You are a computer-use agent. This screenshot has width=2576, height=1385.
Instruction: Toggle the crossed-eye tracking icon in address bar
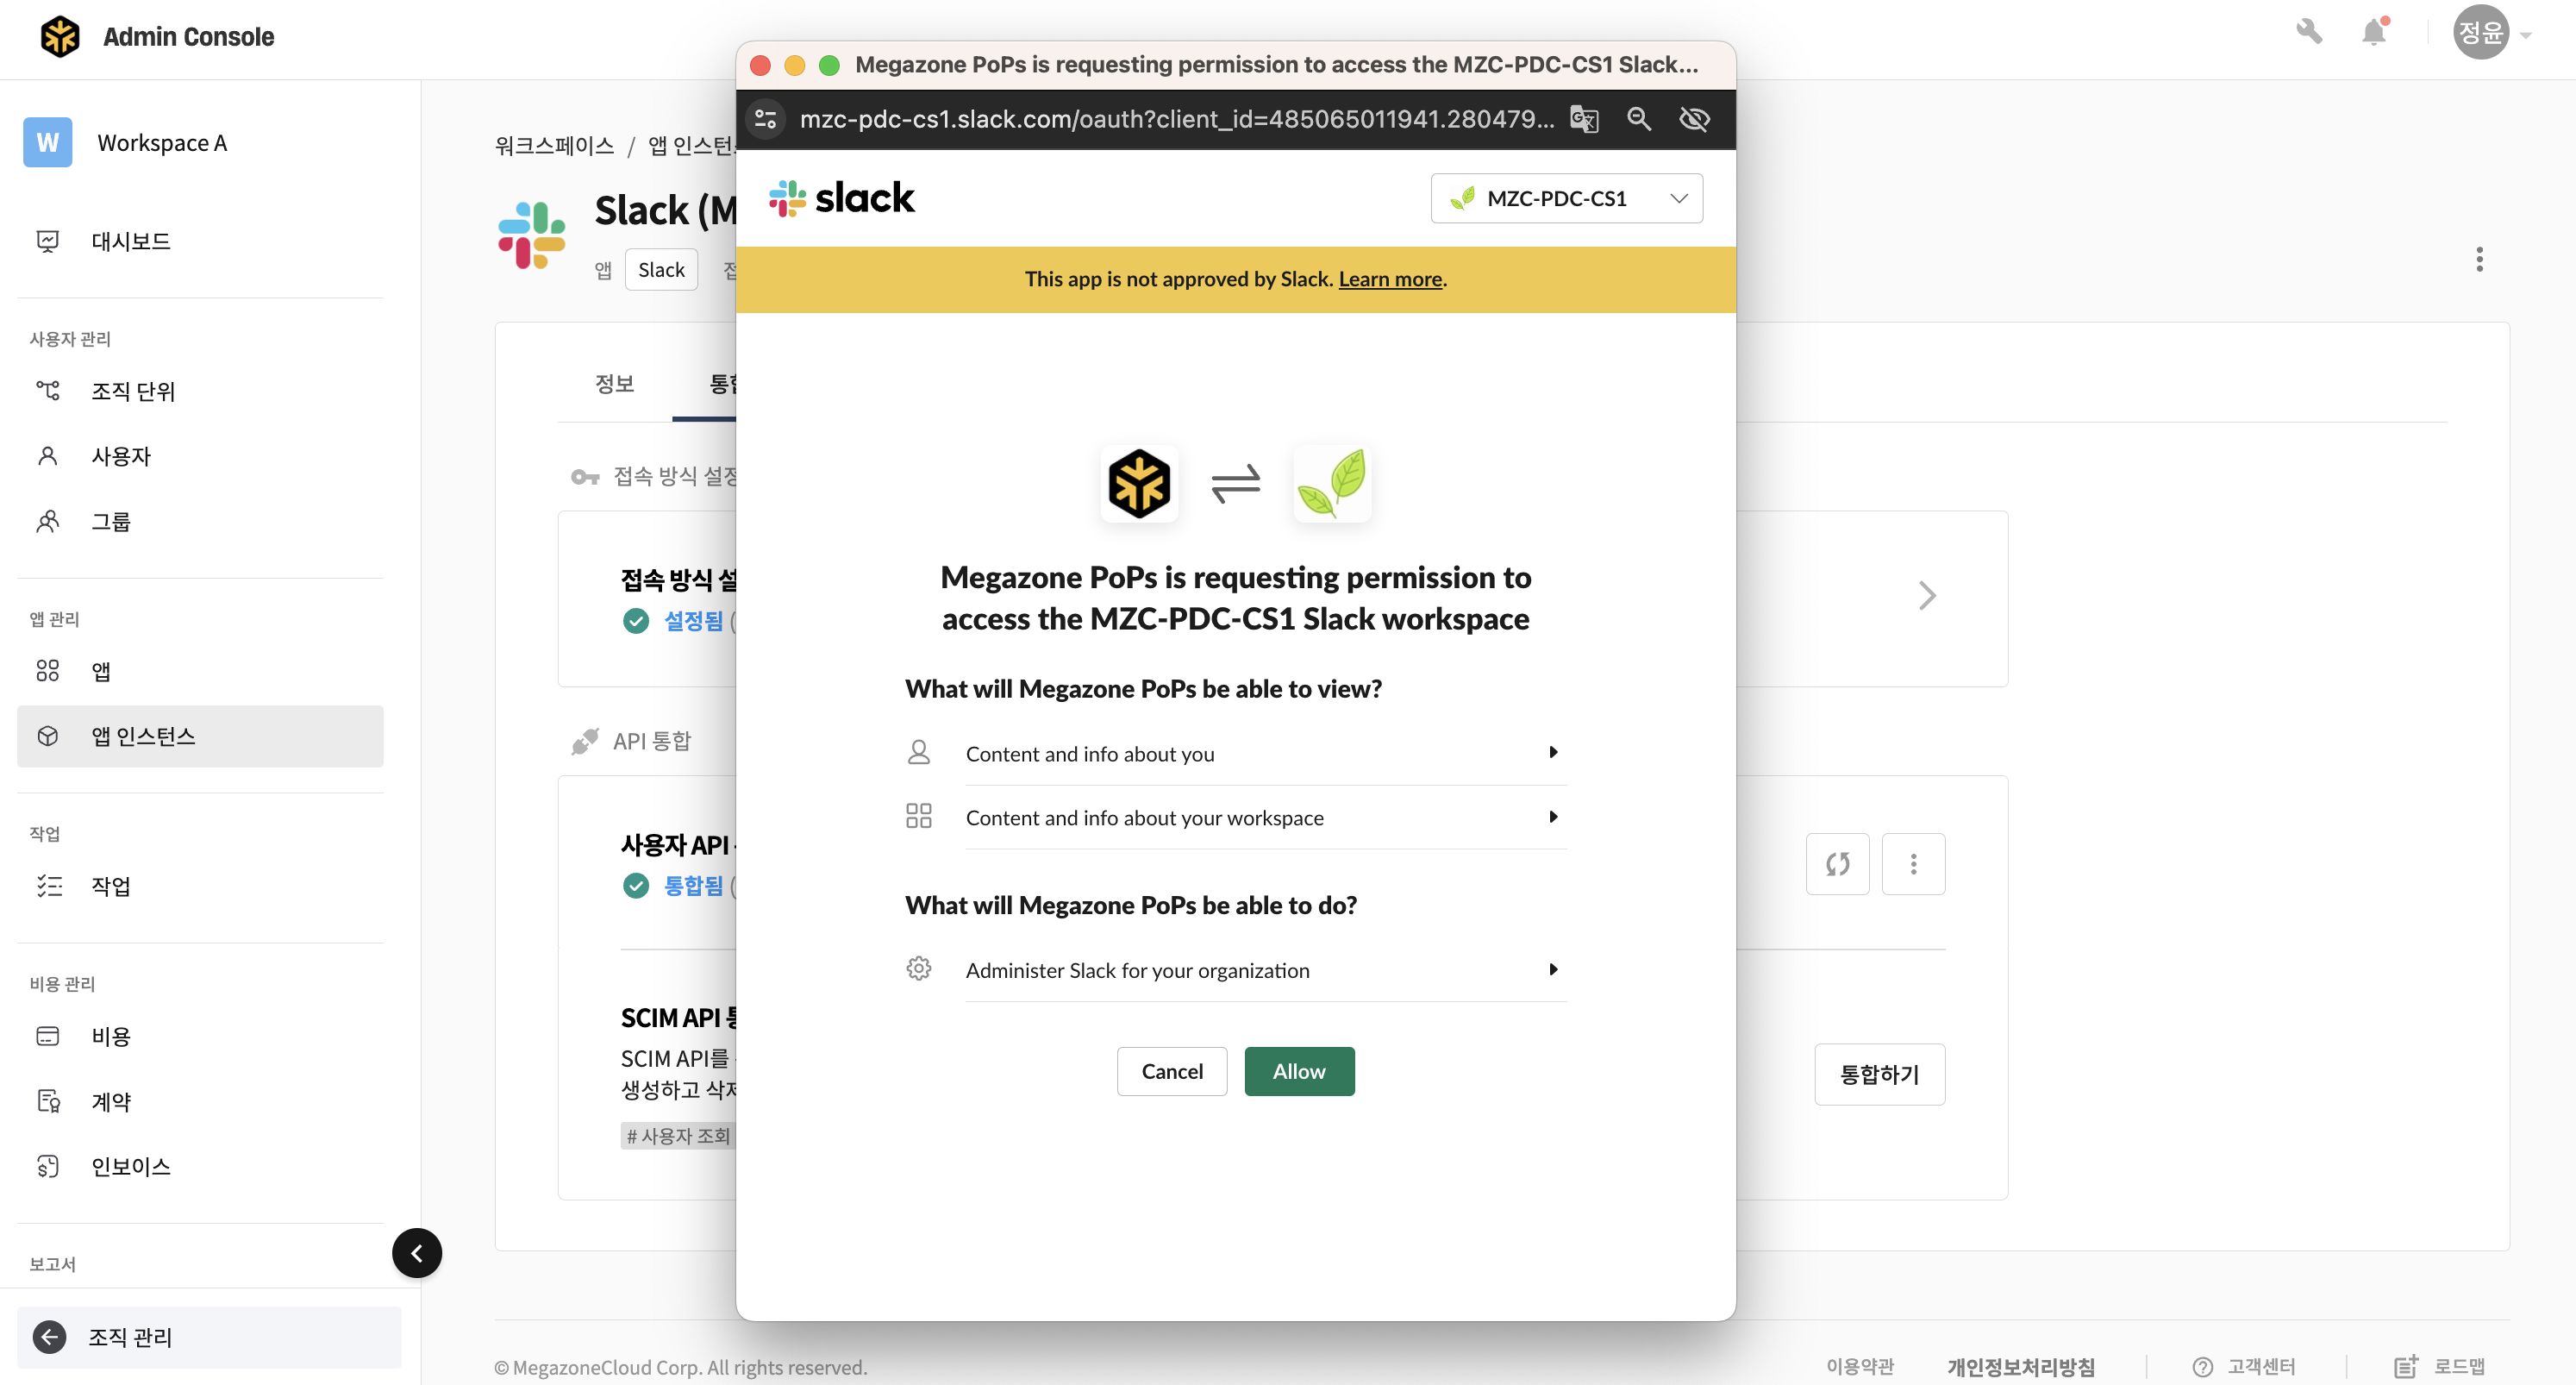point(1695,119)
